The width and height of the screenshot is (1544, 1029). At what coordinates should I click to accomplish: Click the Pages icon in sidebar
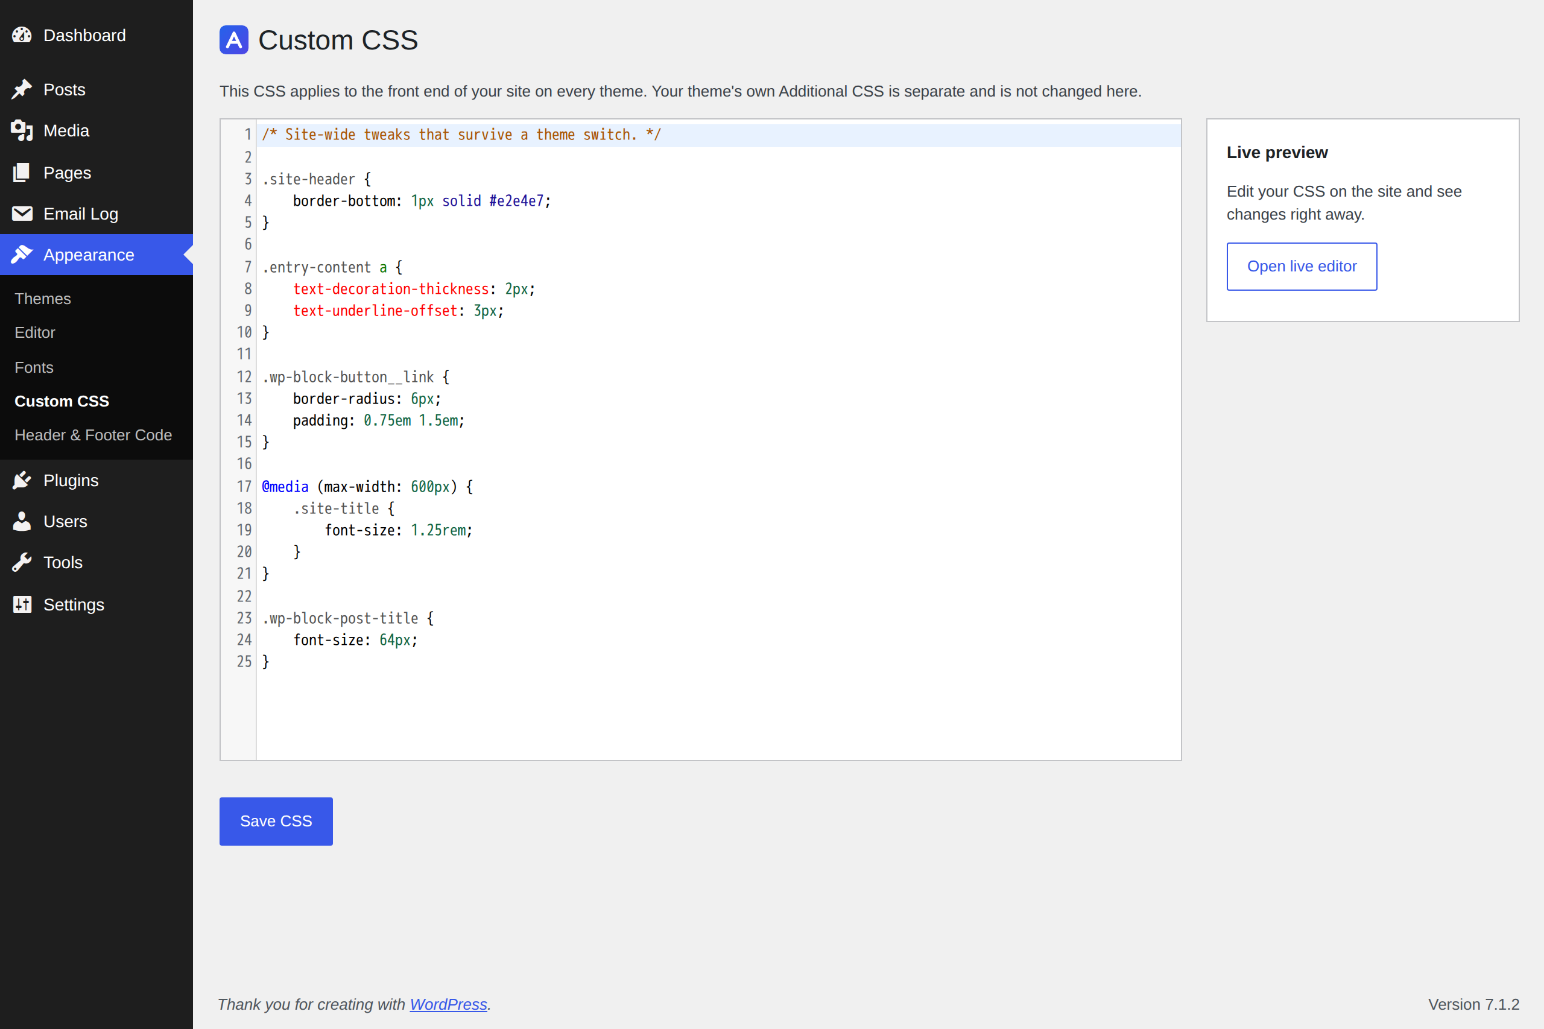click(22, 173)
